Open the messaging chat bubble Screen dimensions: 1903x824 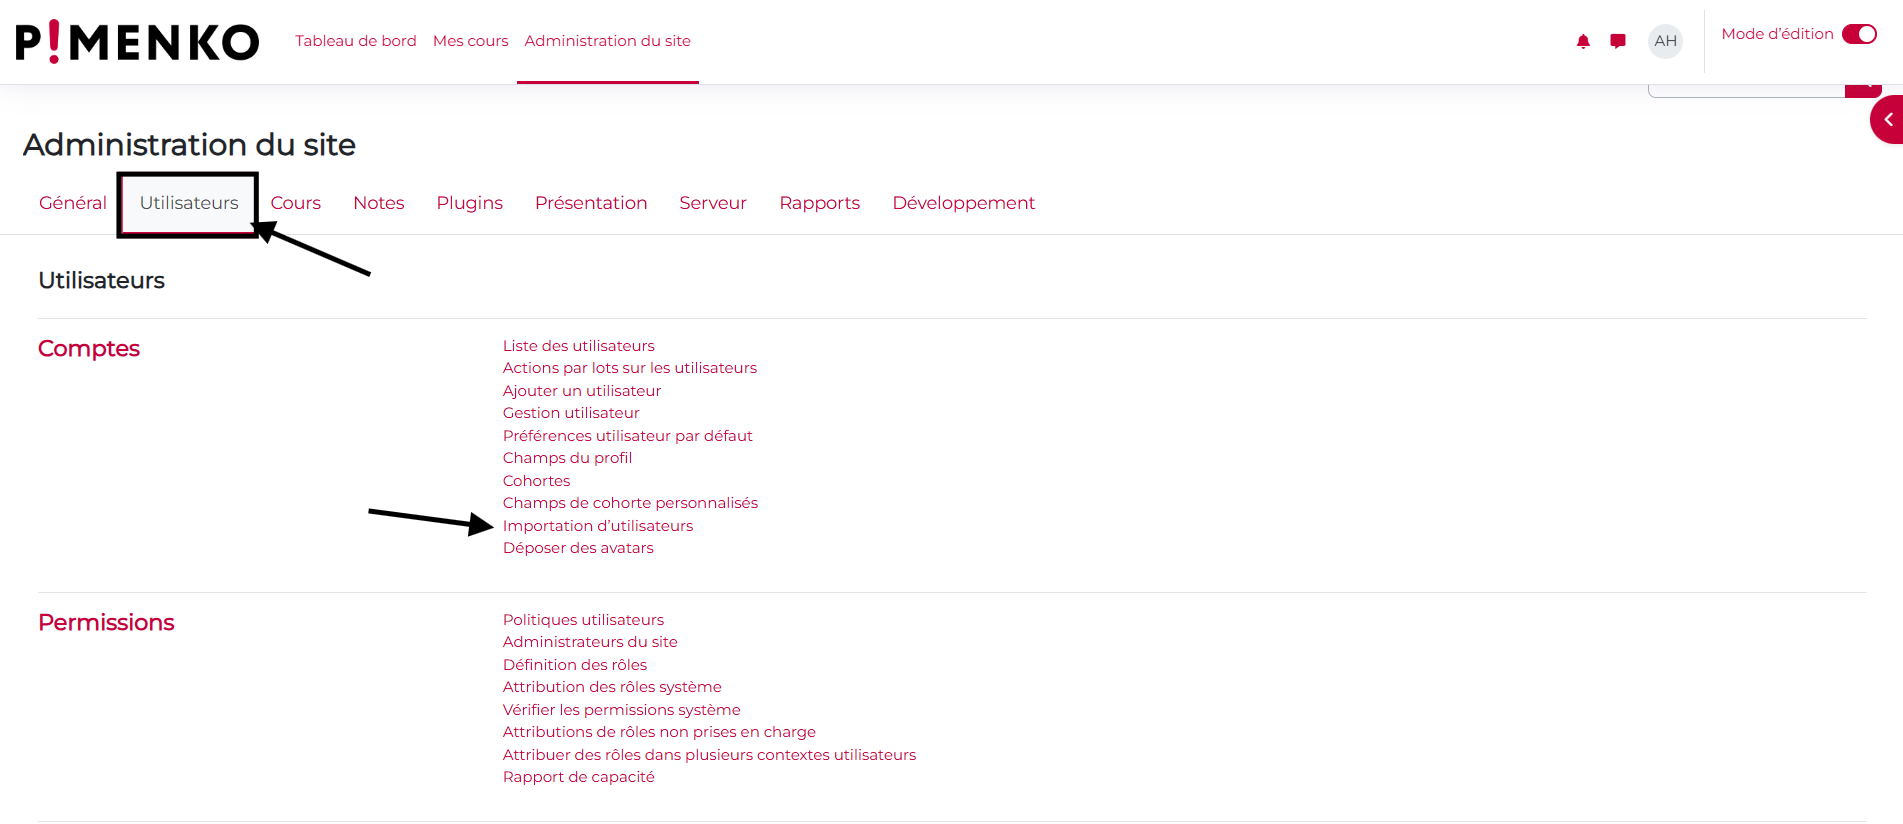tap(1617, 41)
